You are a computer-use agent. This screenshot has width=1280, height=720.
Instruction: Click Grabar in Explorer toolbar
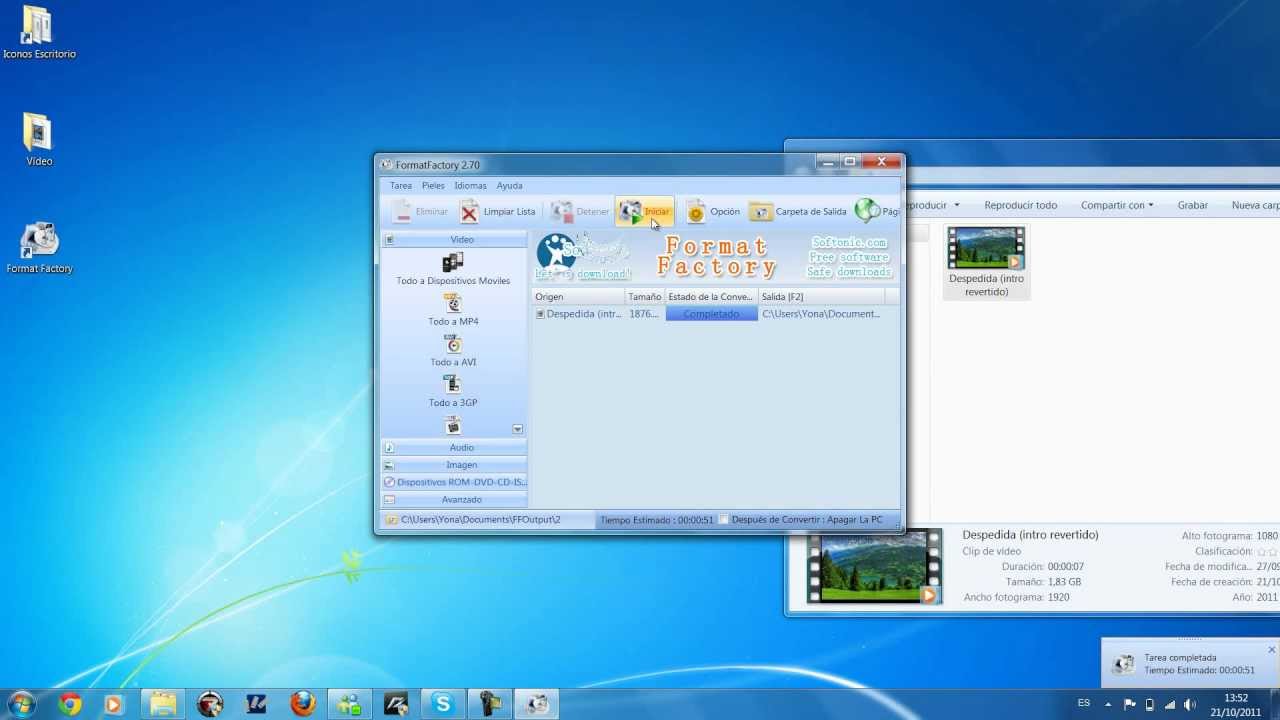pyautogui.click(x=1192, y=205)
